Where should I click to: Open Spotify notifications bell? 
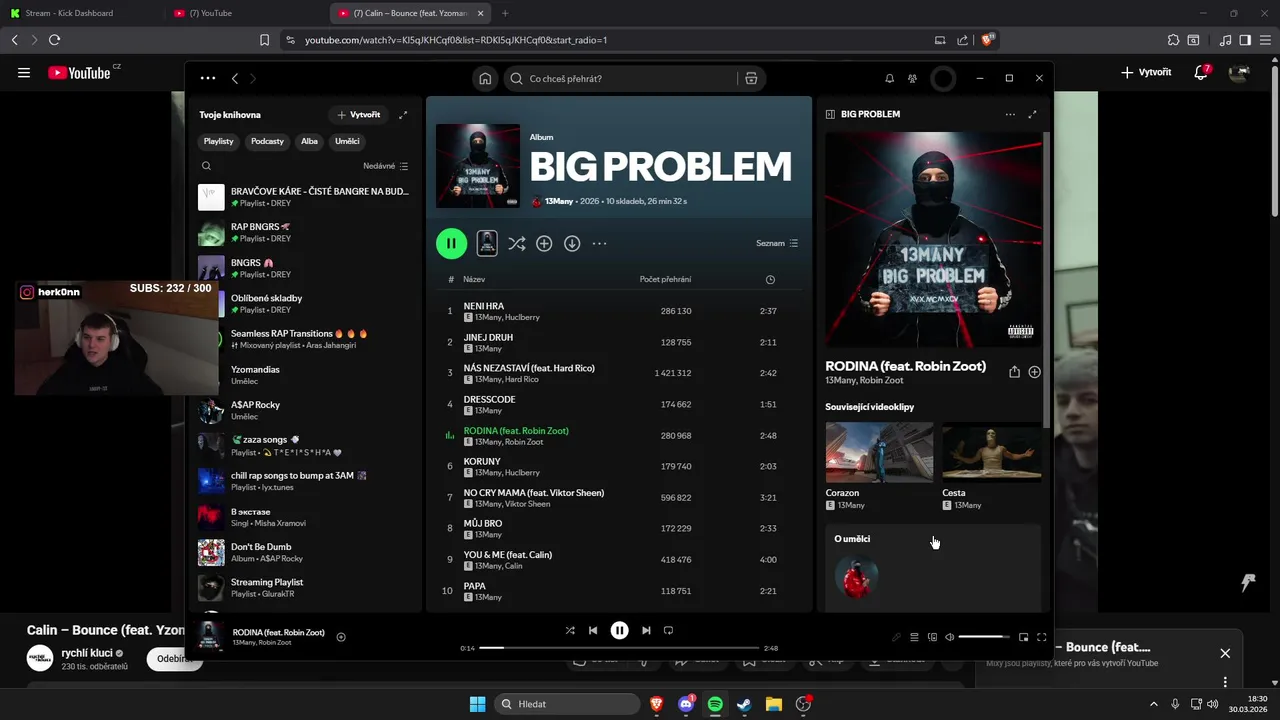889,78
